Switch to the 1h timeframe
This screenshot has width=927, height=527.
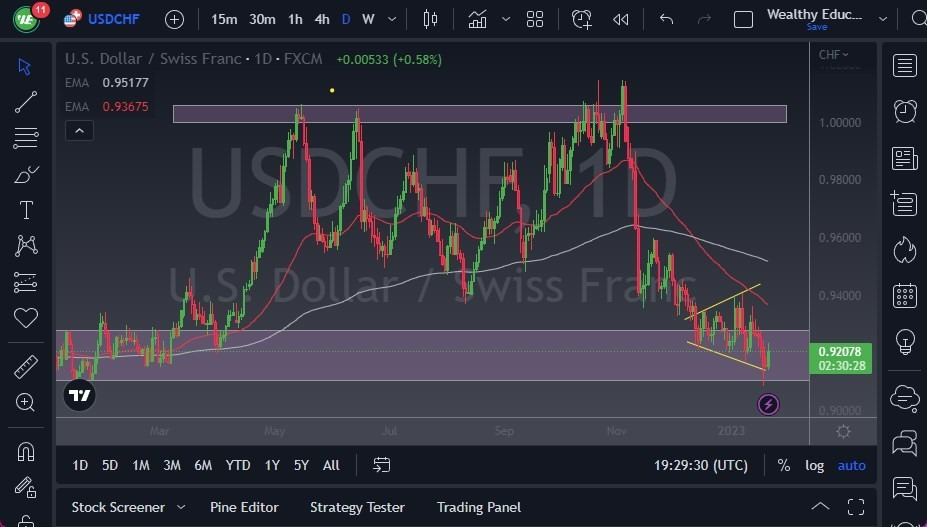(x=295, y=20)
